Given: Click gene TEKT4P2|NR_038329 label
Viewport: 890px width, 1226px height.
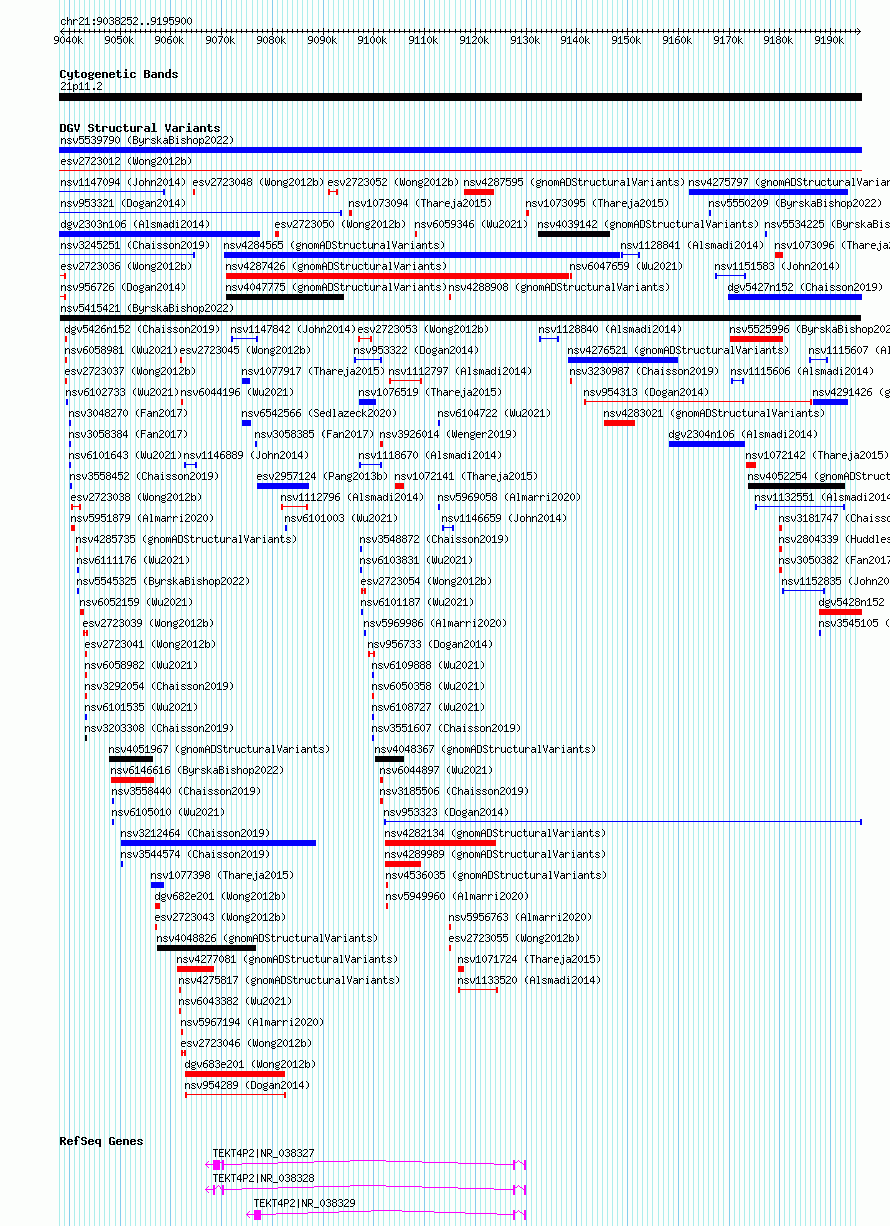Looking at the screenshot, I should click(304, 1203).
